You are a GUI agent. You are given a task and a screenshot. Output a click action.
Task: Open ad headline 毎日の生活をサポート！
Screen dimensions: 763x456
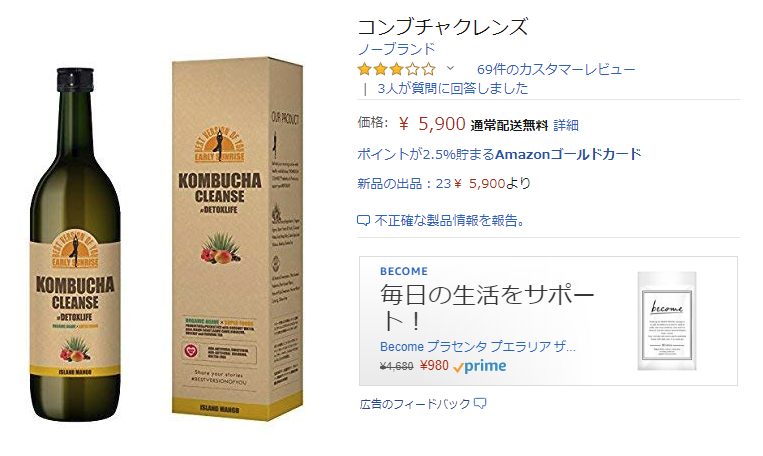coord(487,308)
